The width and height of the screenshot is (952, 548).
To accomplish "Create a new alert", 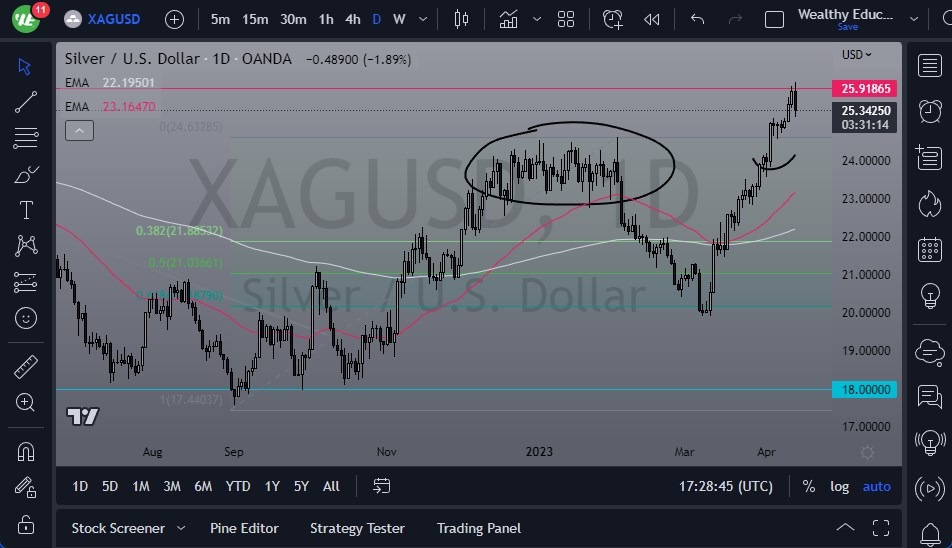I will pos(612,19).
